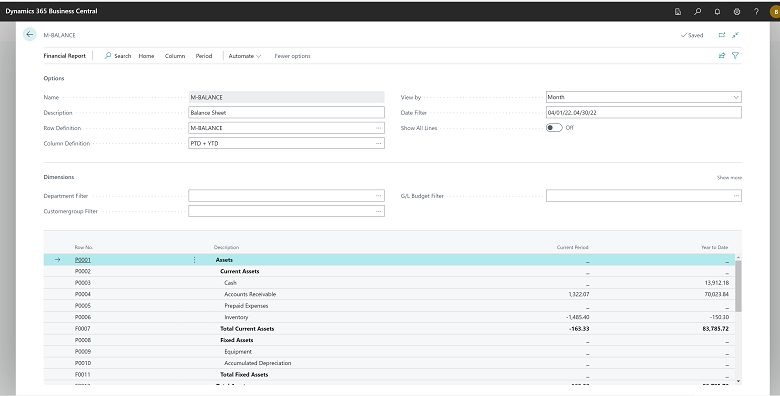Click the Description column header

pos(226,247)
